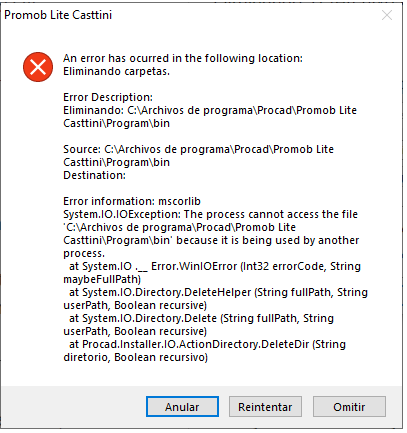407x433 pixels.
Task: Click the red error X icon
Action: (38, 67)
